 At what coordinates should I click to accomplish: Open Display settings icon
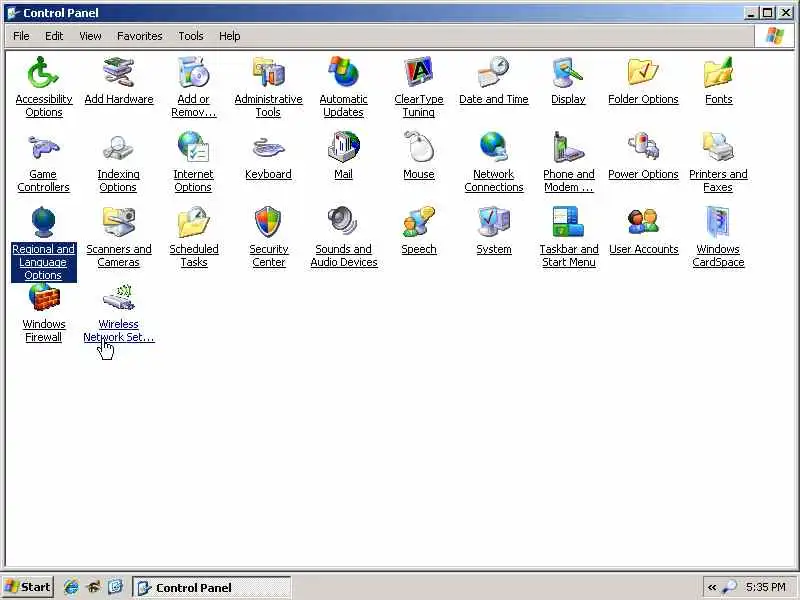[x=568, y=72]
